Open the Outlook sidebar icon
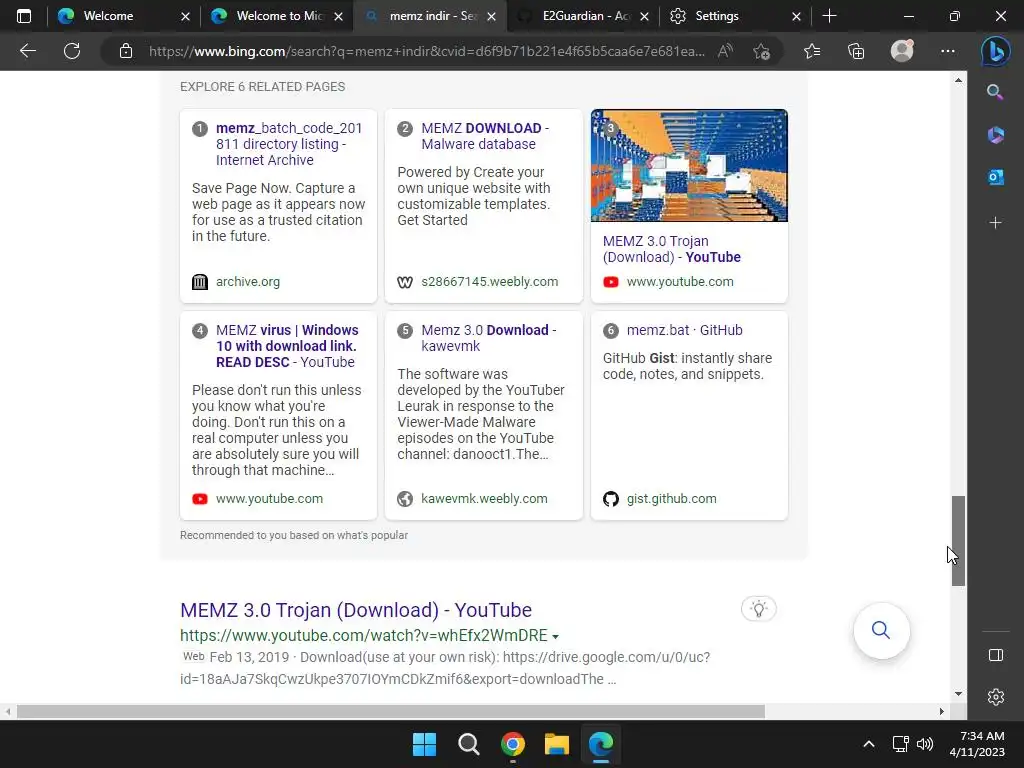Screen dimensions: 1024x768 point(995,177)
